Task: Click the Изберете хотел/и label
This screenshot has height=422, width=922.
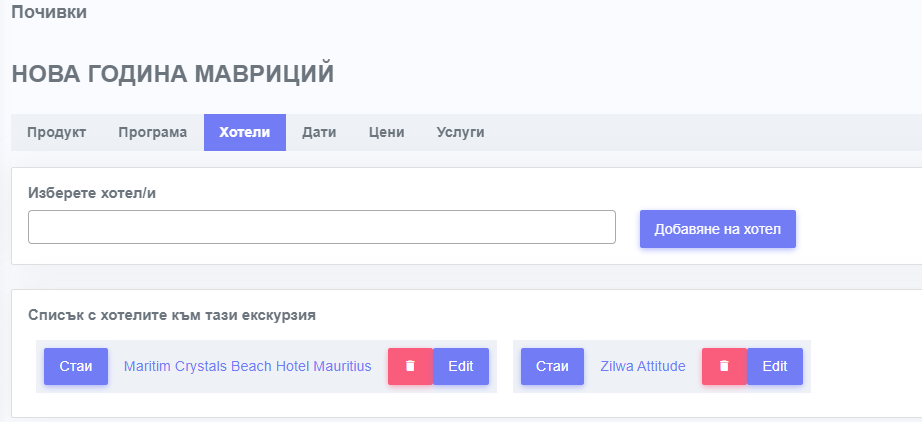Action: point(92,192)
